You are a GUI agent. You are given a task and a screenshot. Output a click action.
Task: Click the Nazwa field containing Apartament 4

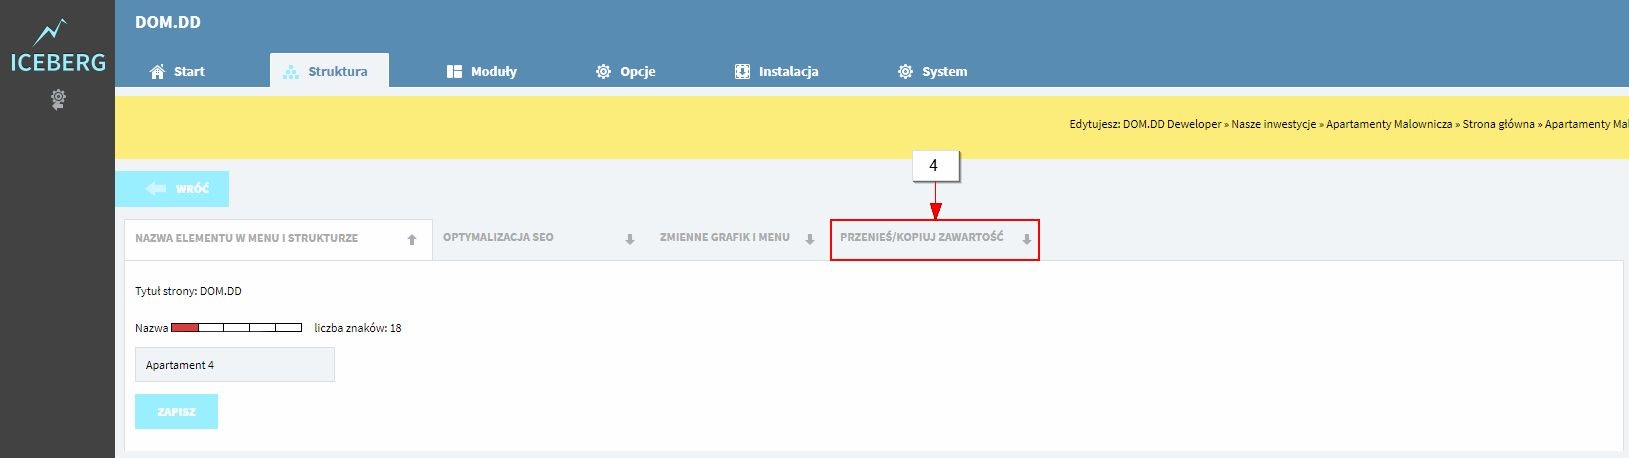235,365
